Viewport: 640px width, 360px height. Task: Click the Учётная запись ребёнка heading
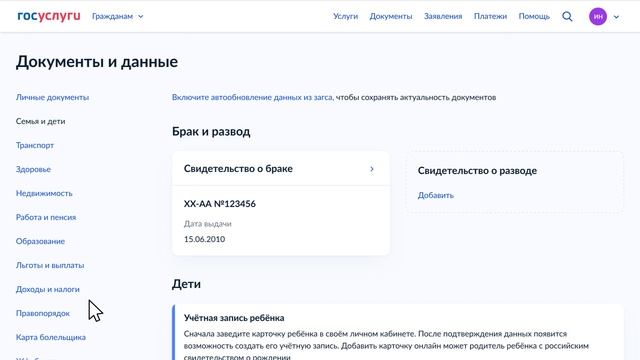[x=234, y=318]
